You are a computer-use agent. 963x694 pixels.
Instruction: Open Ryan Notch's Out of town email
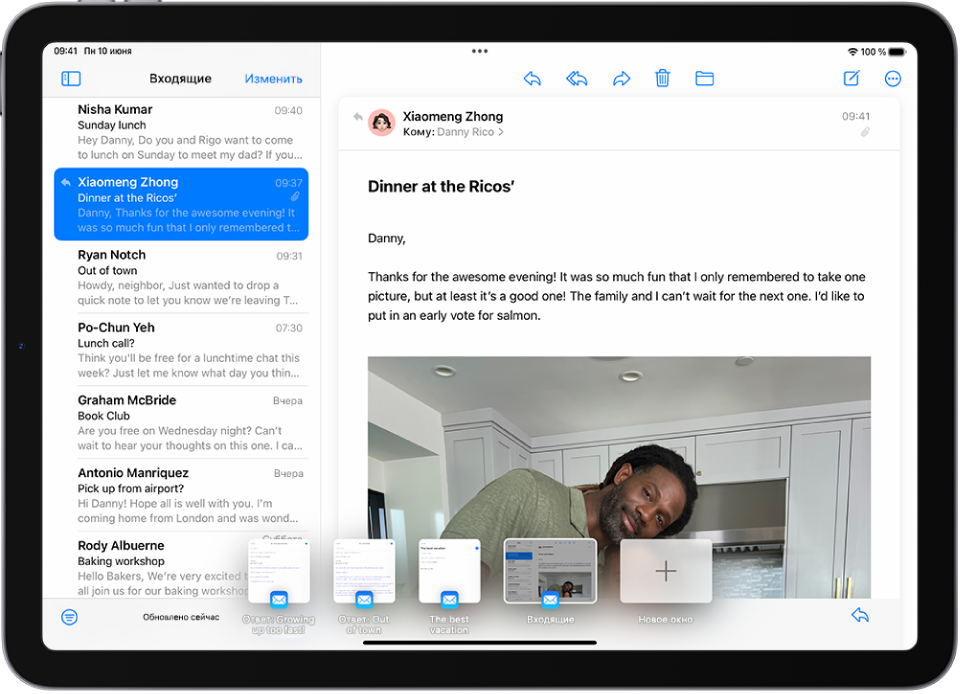[x=181, y=277]
